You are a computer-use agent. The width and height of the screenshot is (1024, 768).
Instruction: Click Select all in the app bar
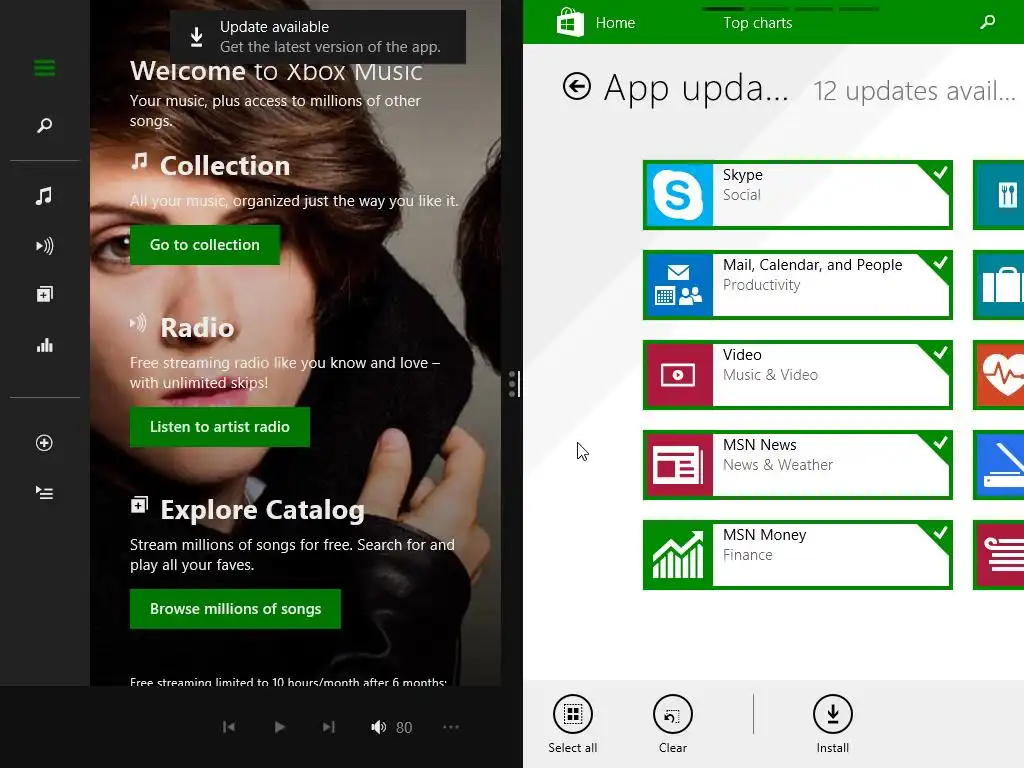(573, 724)
